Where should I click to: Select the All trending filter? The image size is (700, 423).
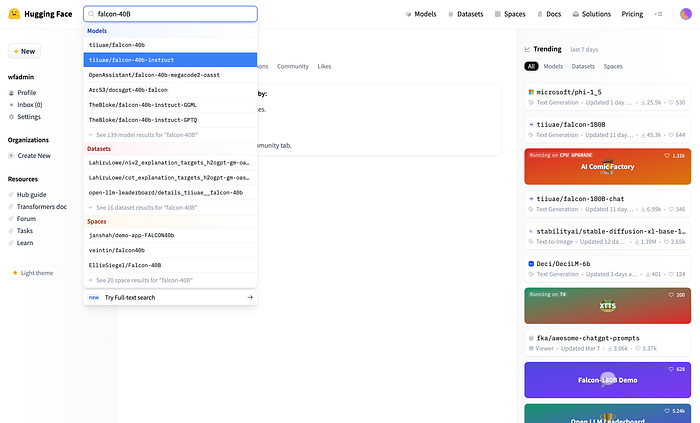(x=531, y=66)
